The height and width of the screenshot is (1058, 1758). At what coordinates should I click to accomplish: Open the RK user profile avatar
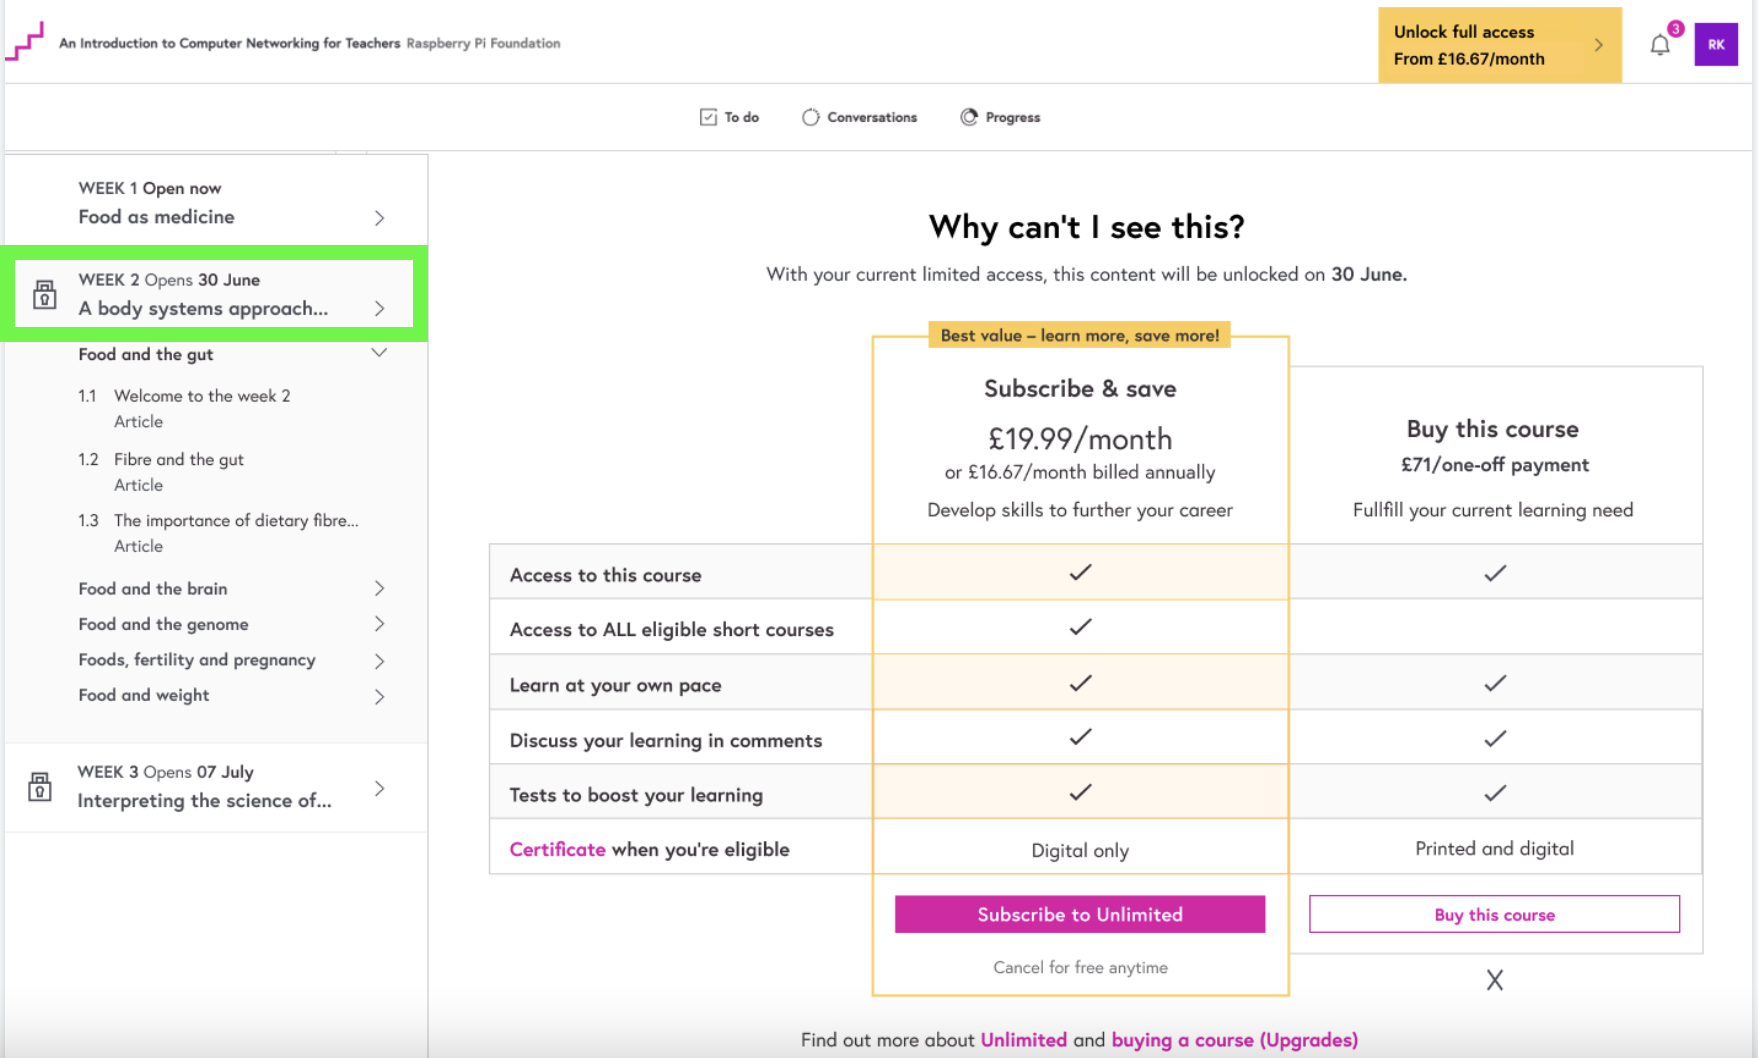[1715, 45]
